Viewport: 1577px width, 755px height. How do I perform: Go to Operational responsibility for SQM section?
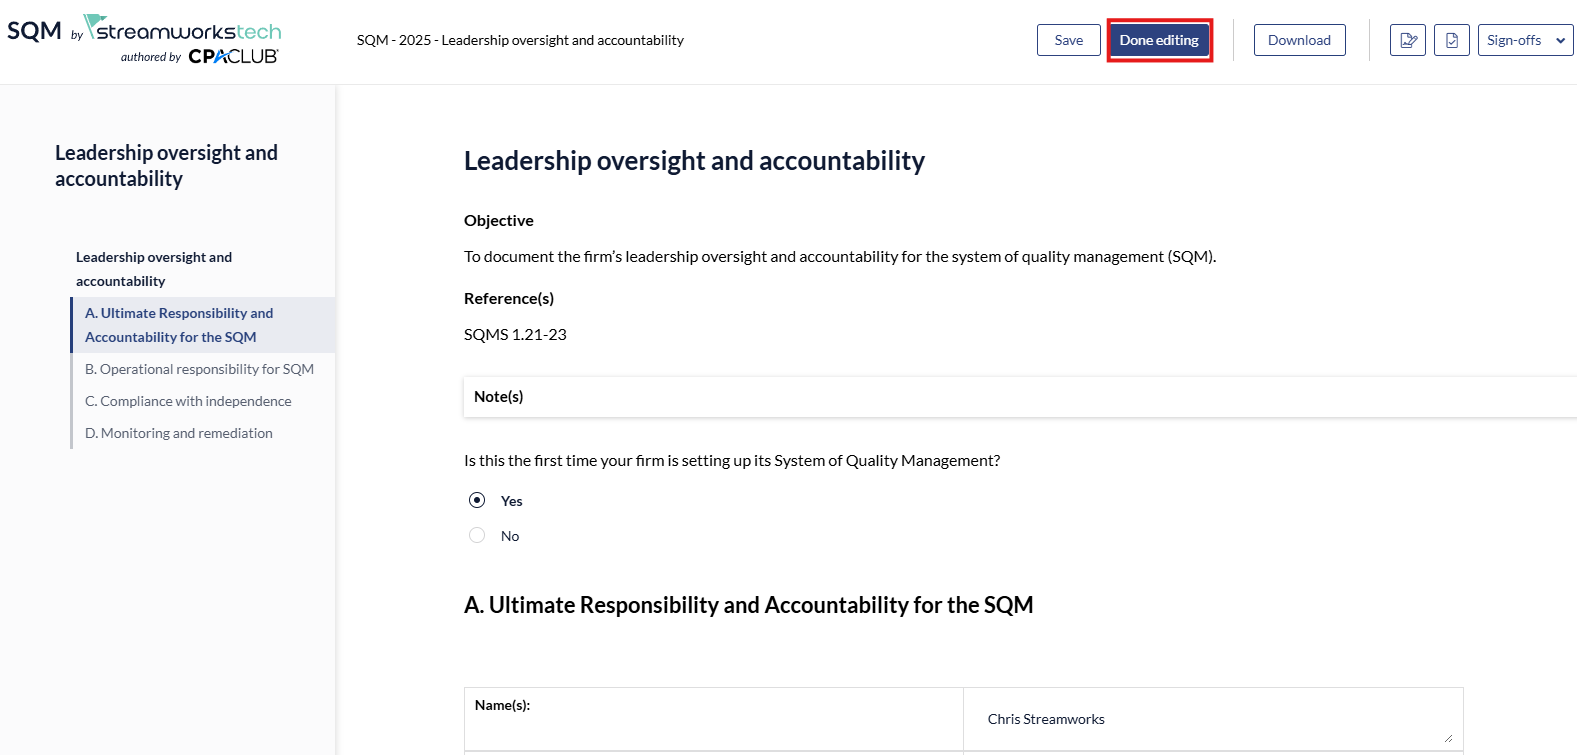(x=199, y=369)
